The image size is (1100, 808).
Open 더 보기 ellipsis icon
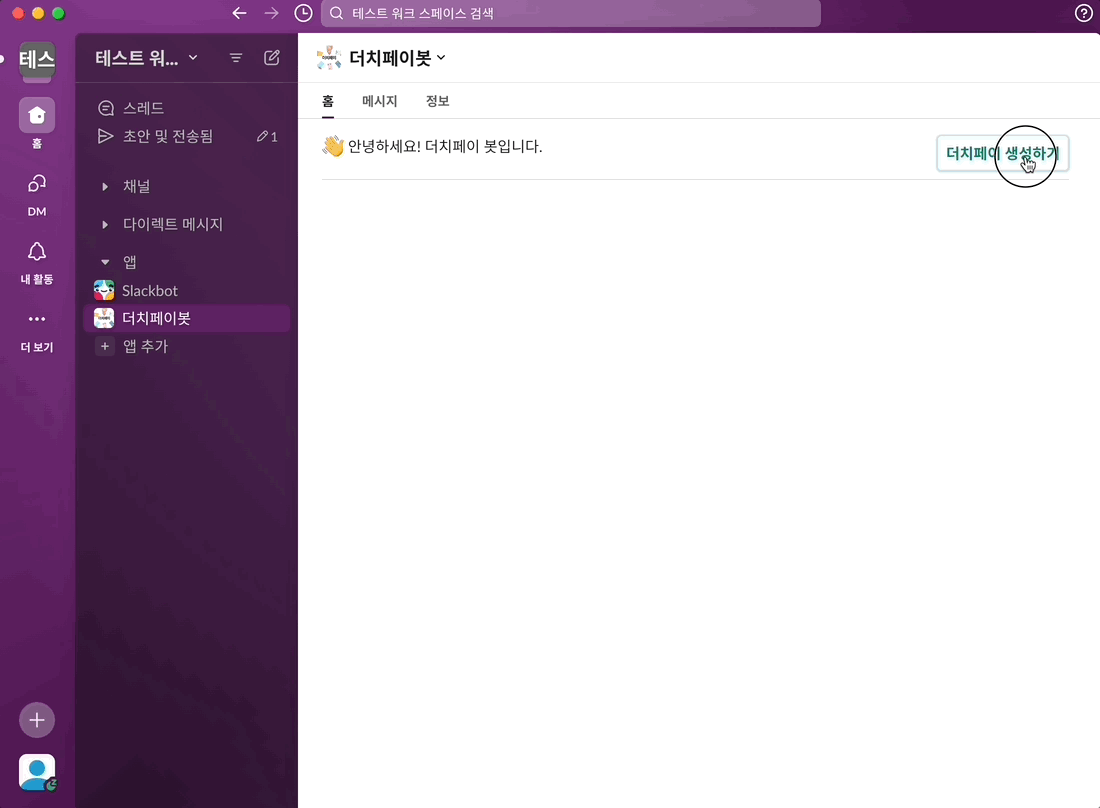(37, 319)
